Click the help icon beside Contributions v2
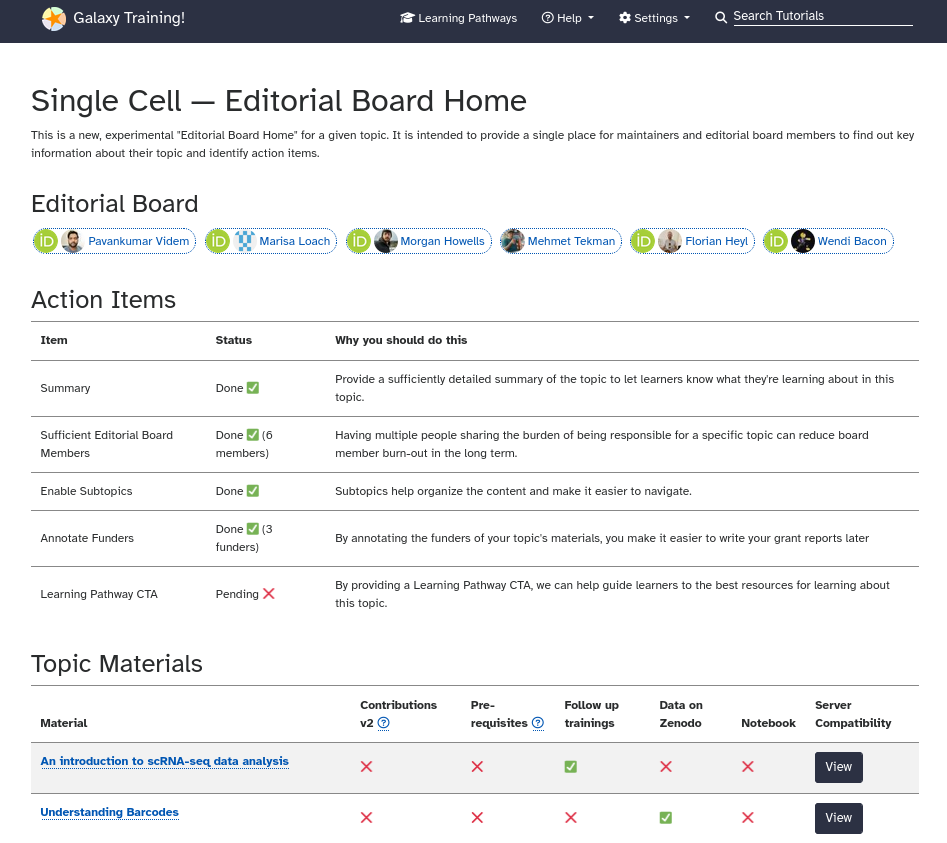 click(384, 723)
